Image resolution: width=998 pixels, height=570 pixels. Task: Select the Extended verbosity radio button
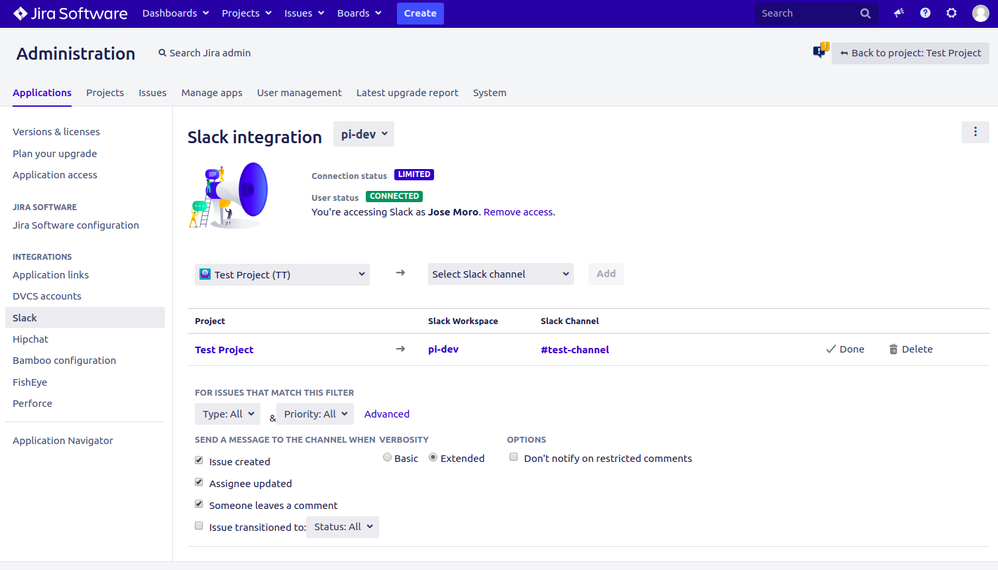coord(433,457)
